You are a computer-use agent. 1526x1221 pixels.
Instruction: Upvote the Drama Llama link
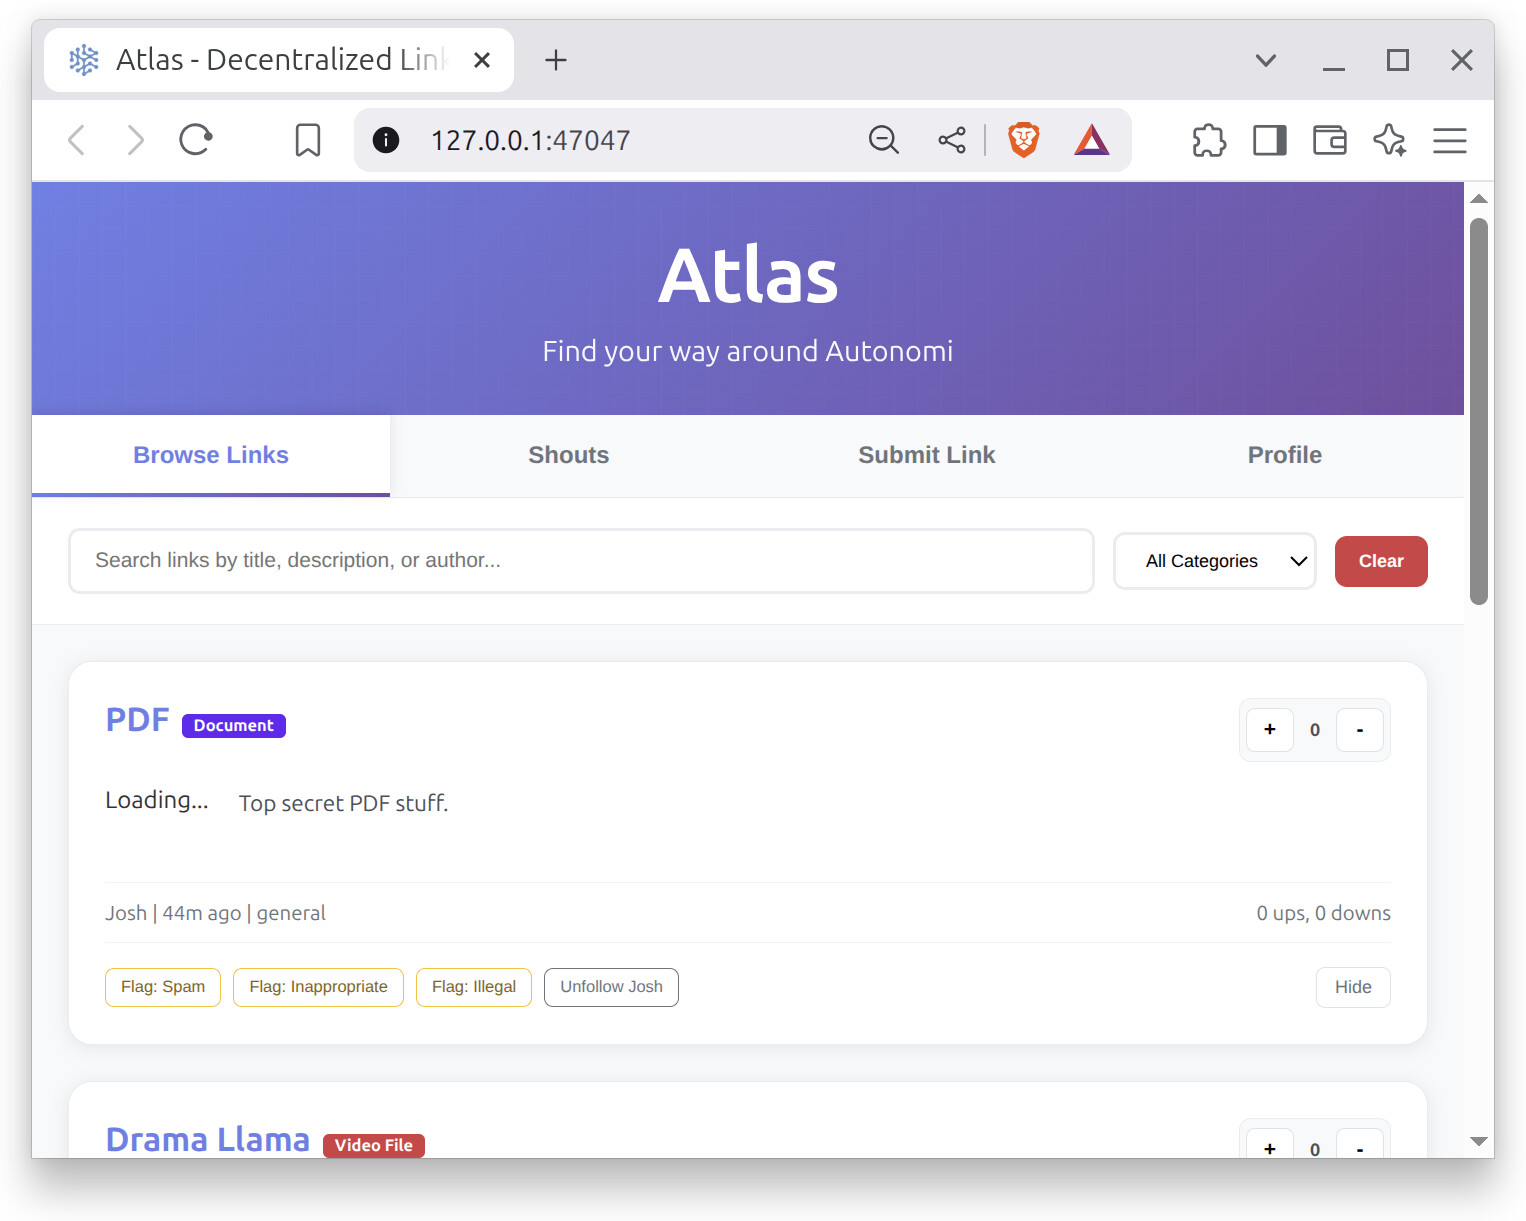tap(1270, 1144)
